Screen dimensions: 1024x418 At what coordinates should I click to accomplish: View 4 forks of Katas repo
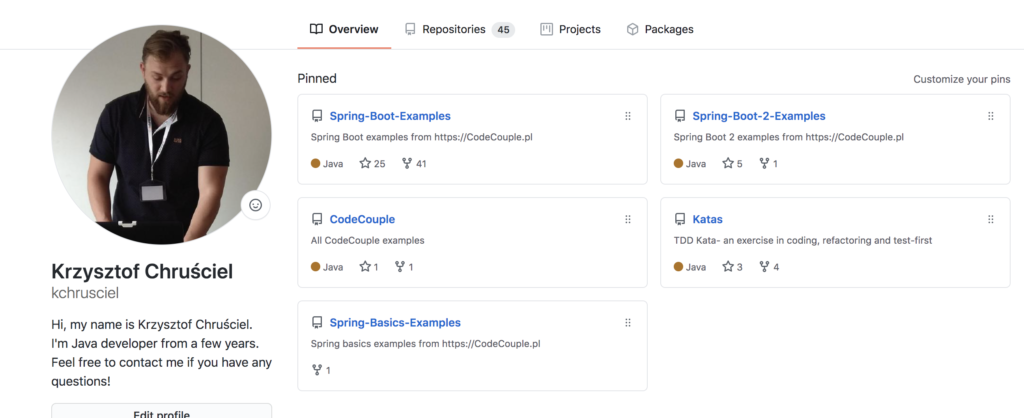[x=769, y=266]
